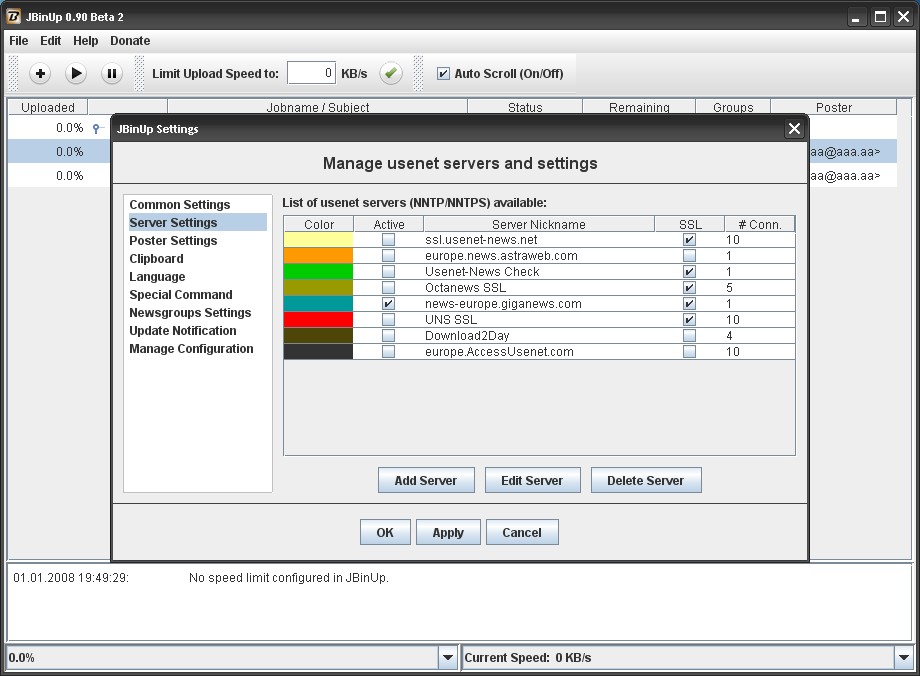Close the JBinUp Settings dialog
This screenshot has width=920, height=676.
(x=794, y=129)
